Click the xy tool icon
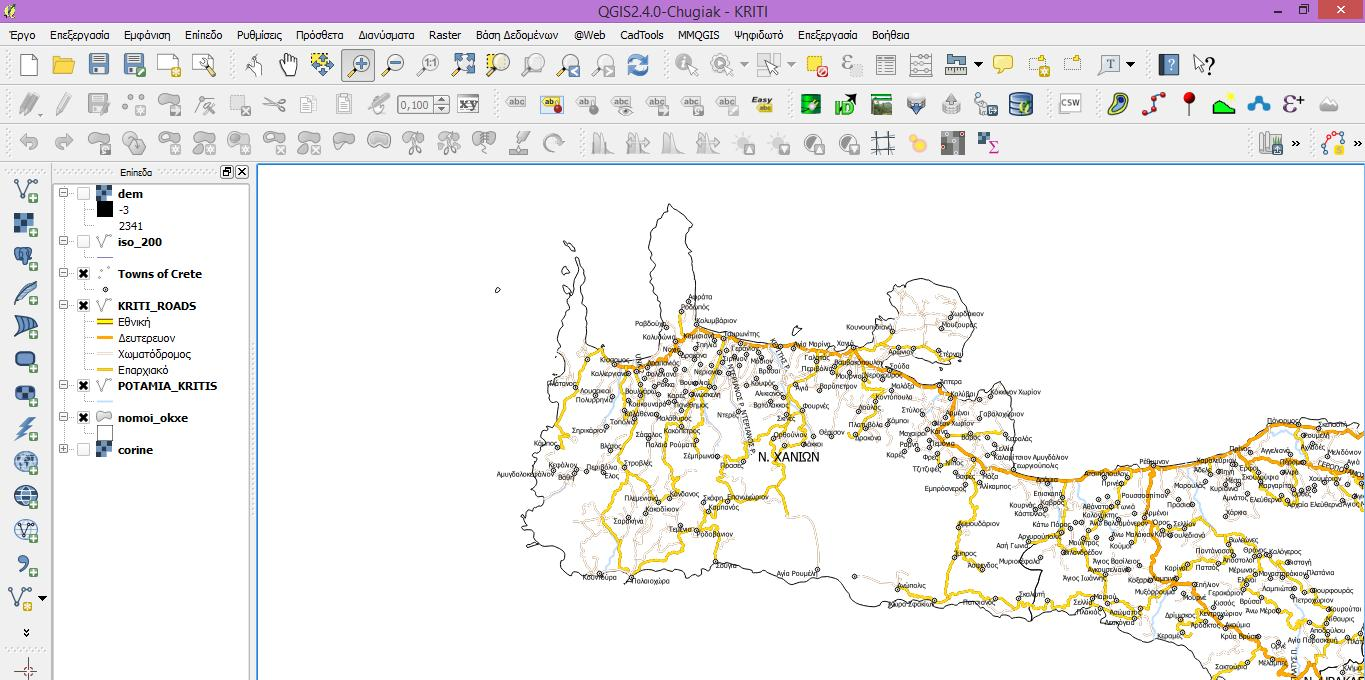Screen dimensions: 1365x680 coord(468,103)
